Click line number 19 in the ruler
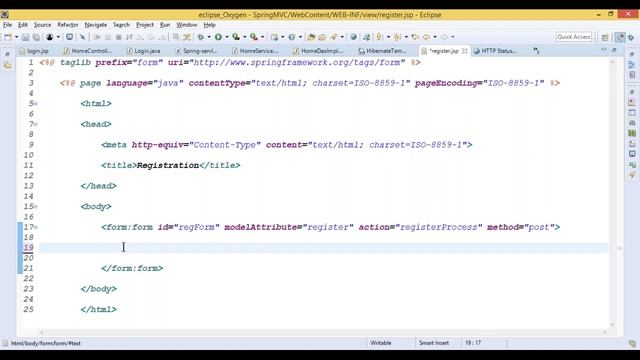The image size is (640, 360). point(28,247)
